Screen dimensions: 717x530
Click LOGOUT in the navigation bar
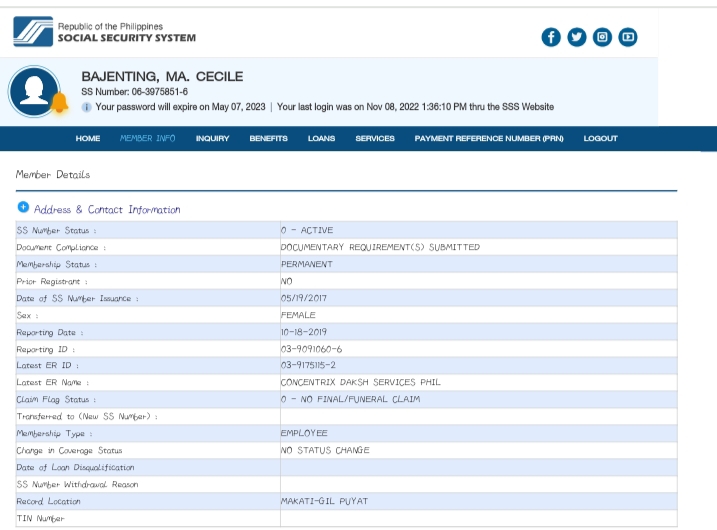(x=600, y=139)
